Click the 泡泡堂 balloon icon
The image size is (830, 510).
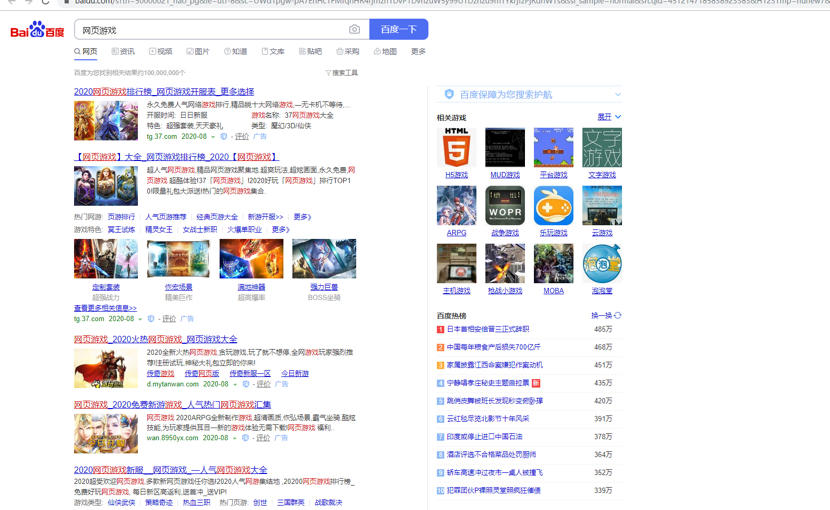click(x=602, y=263)
